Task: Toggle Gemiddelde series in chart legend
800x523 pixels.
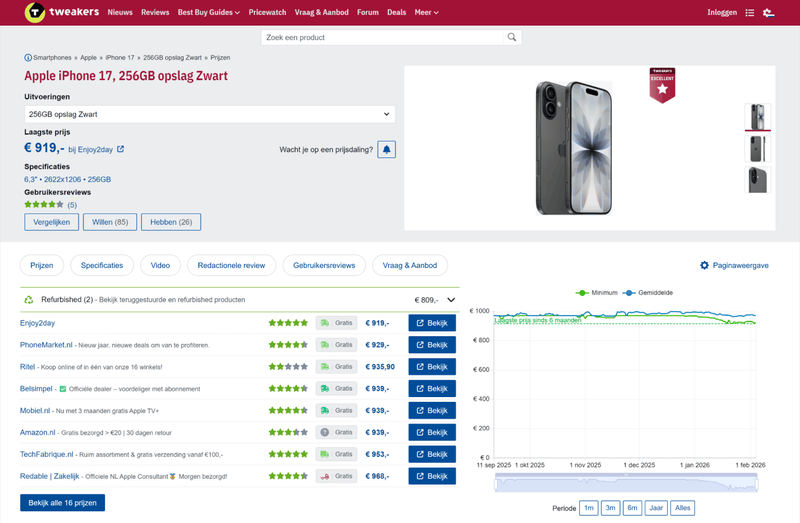Action: pyautogui.click(x=648, y=293)
